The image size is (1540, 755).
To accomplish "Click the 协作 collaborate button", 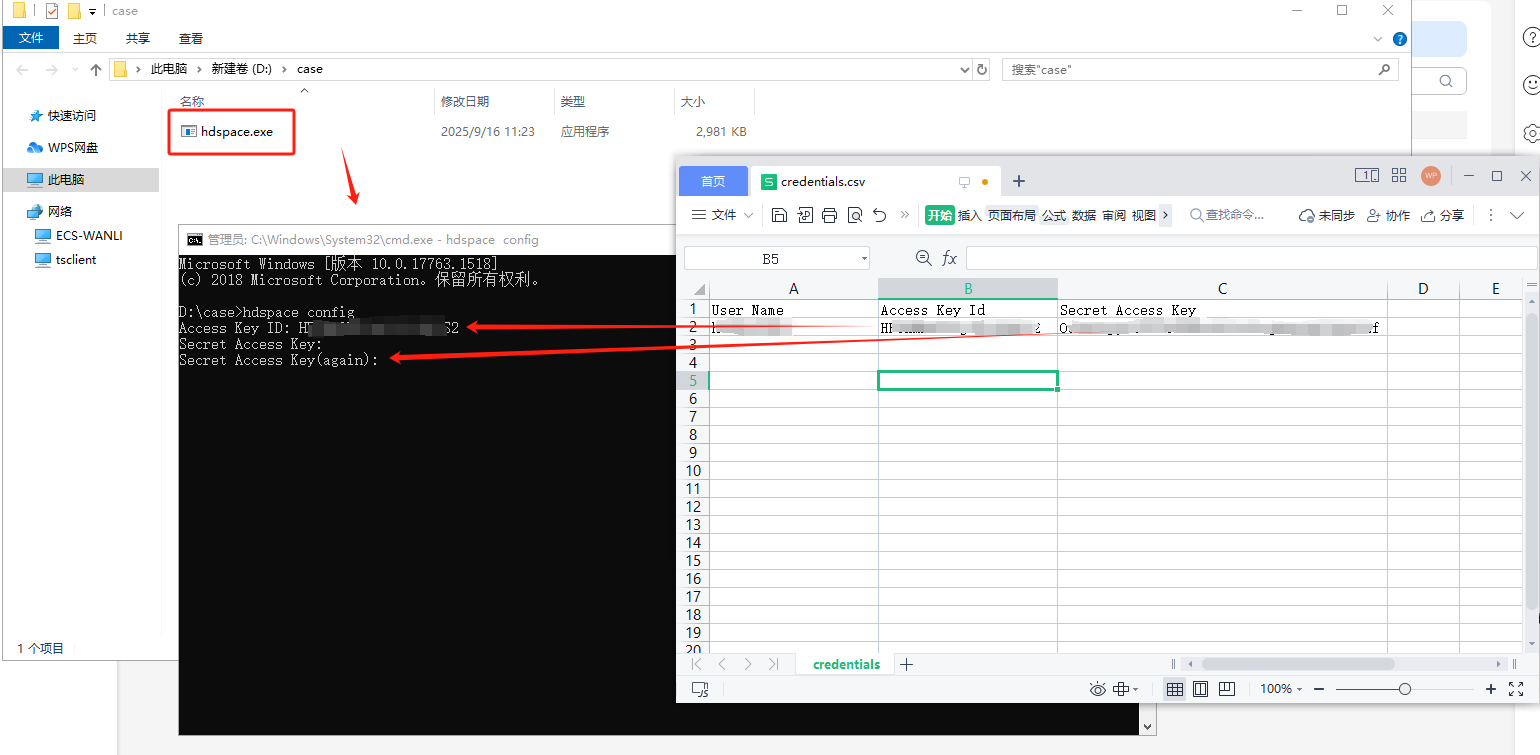I will (x=1388, y=215).
